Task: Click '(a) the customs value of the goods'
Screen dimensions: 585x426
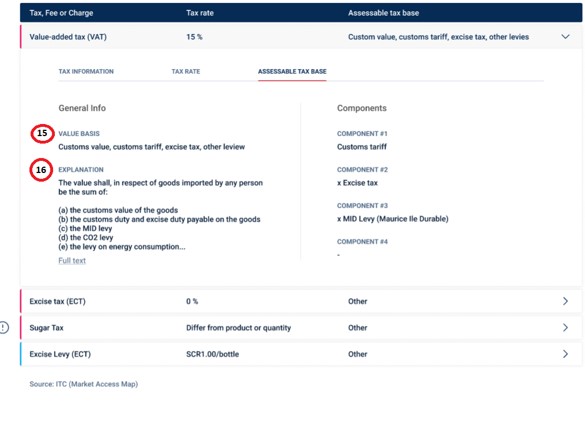Action: 118,210
